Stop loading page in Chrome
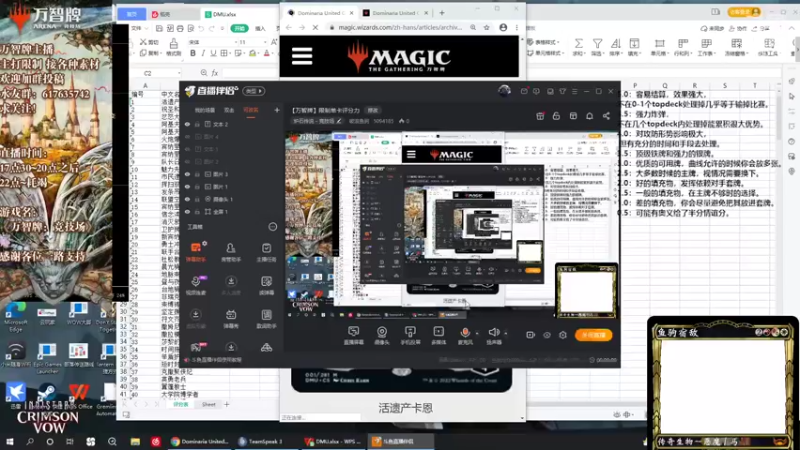This screenshot has height=450, width=800. (x=315, y=28)
